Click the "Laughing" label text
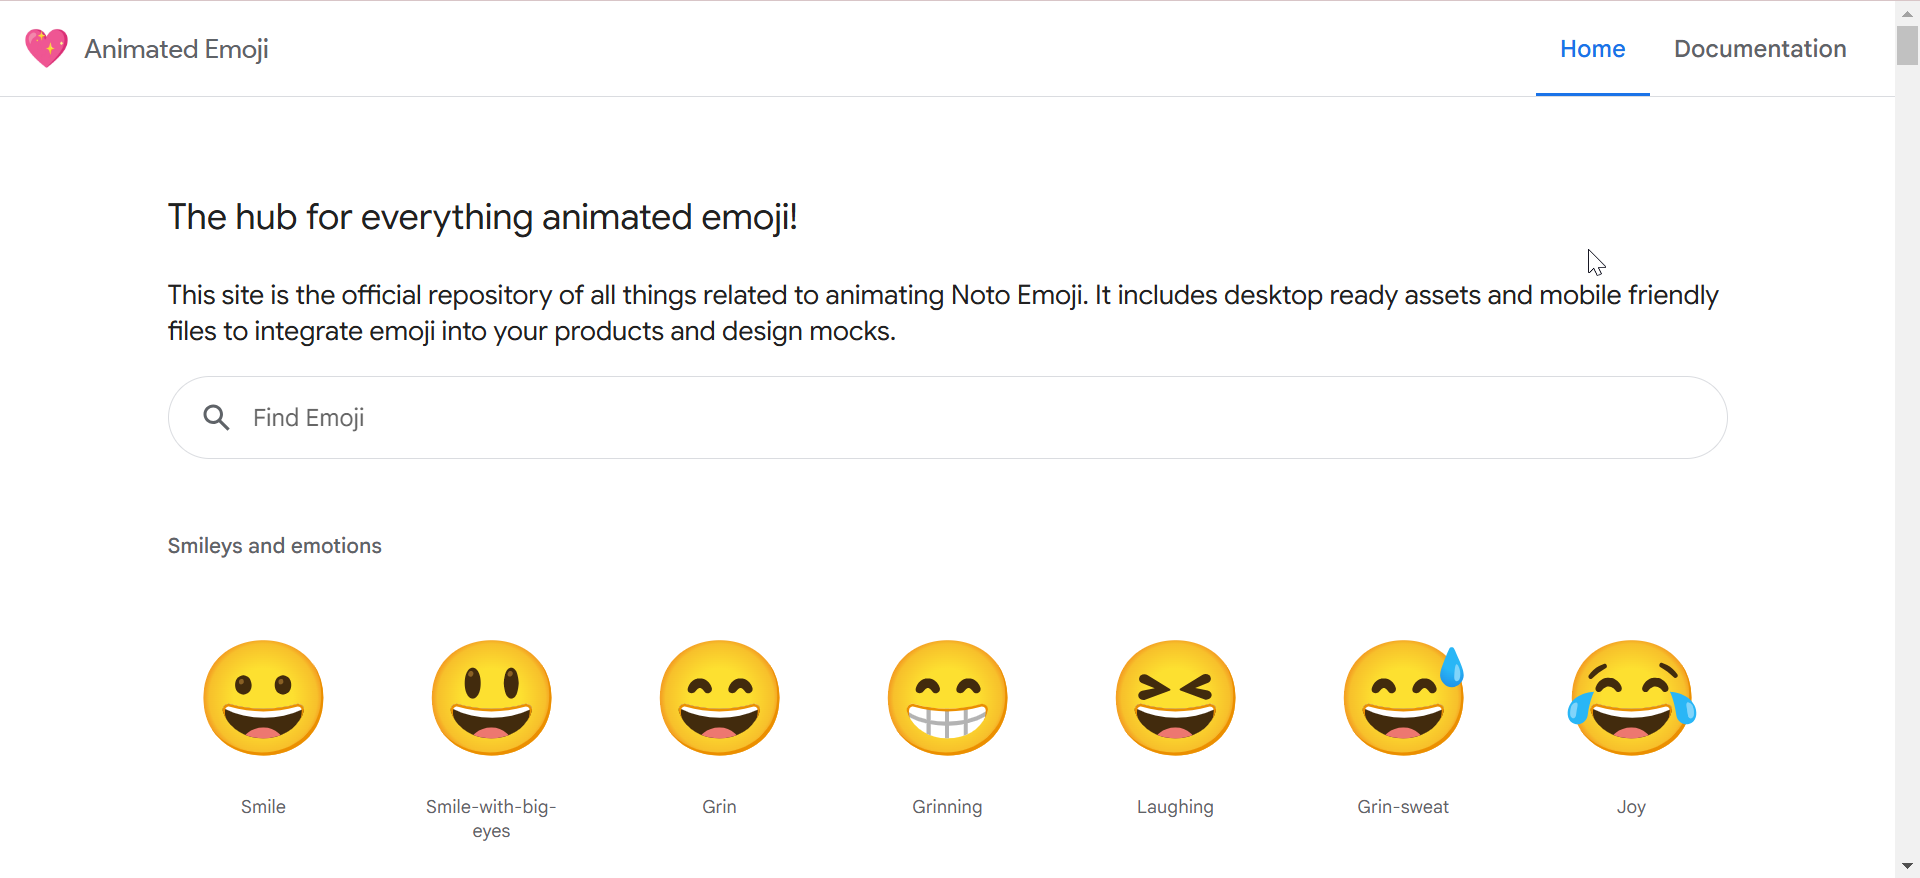 point(1175,807)
